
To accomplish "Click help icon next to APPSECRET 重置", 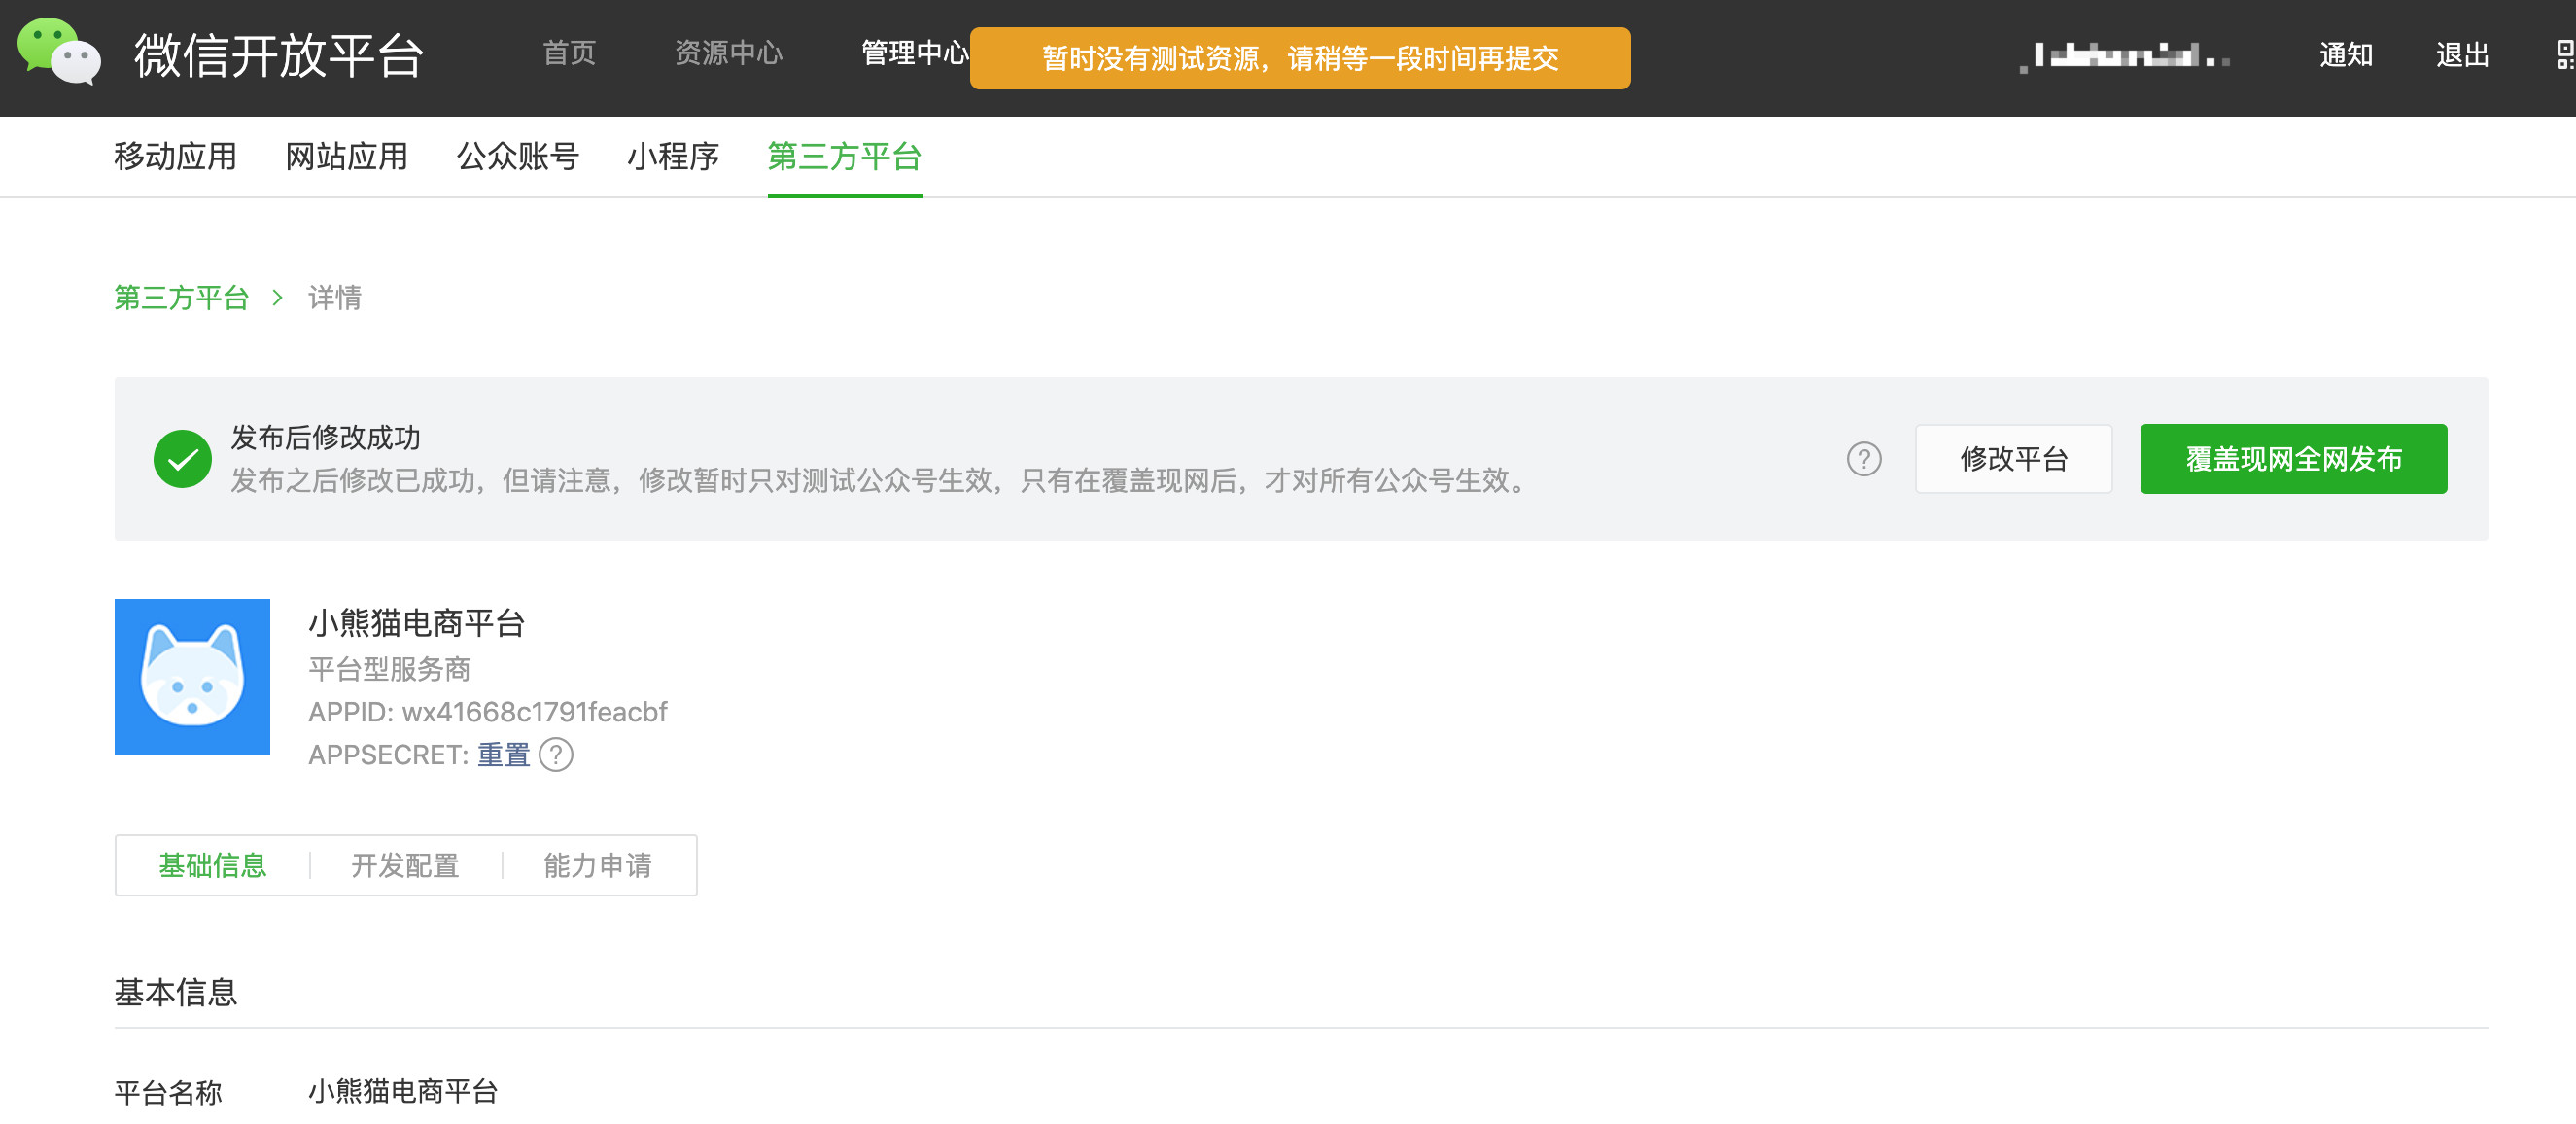I will click(556, 755).
